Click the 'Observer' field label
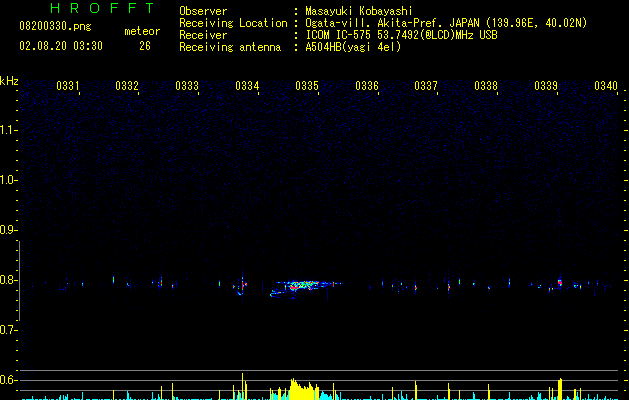The height and width of the screenshot is (400, 629). click(203, 11)
